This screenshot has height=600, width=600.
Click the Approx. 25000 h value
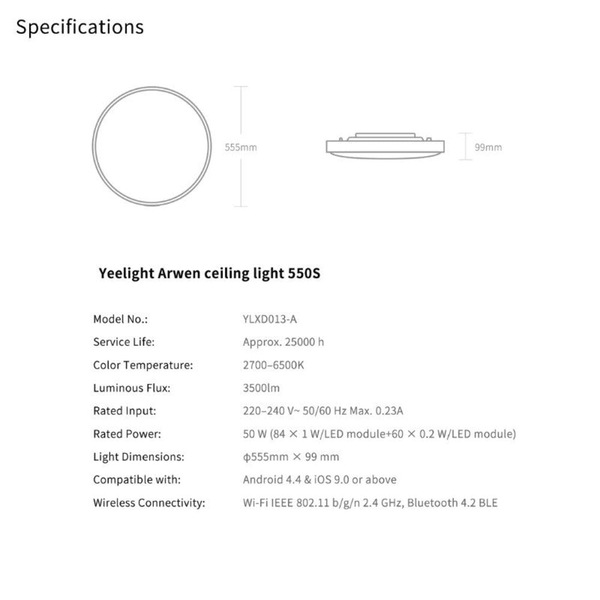tap(283, 342)
